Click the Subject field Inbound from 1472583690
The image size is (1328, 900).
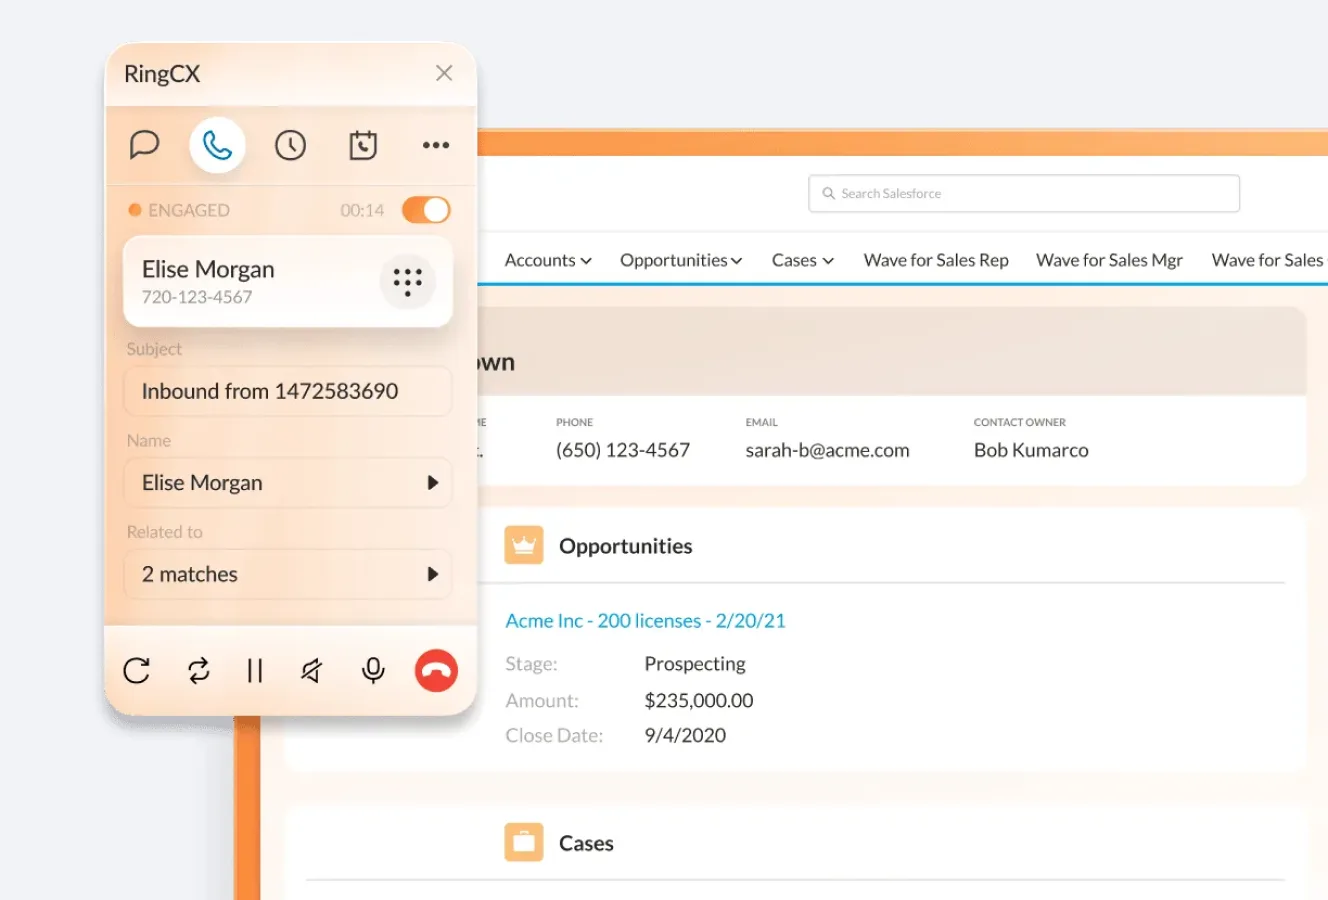coord(288,391)
